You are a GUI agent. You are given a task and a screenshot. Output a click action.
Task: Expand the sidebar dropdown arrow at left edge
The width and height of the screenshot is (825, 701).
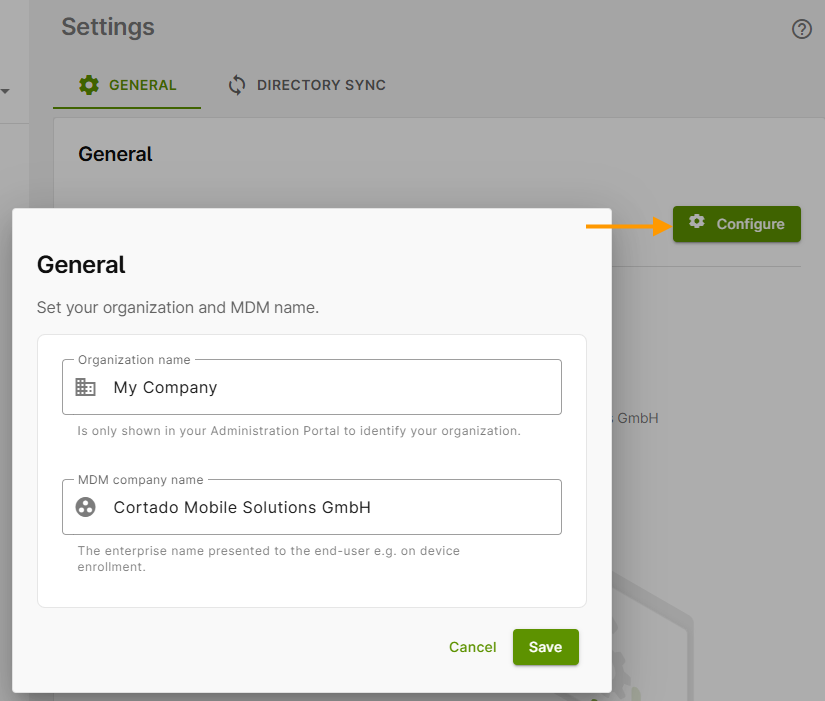tap(5, 91)
